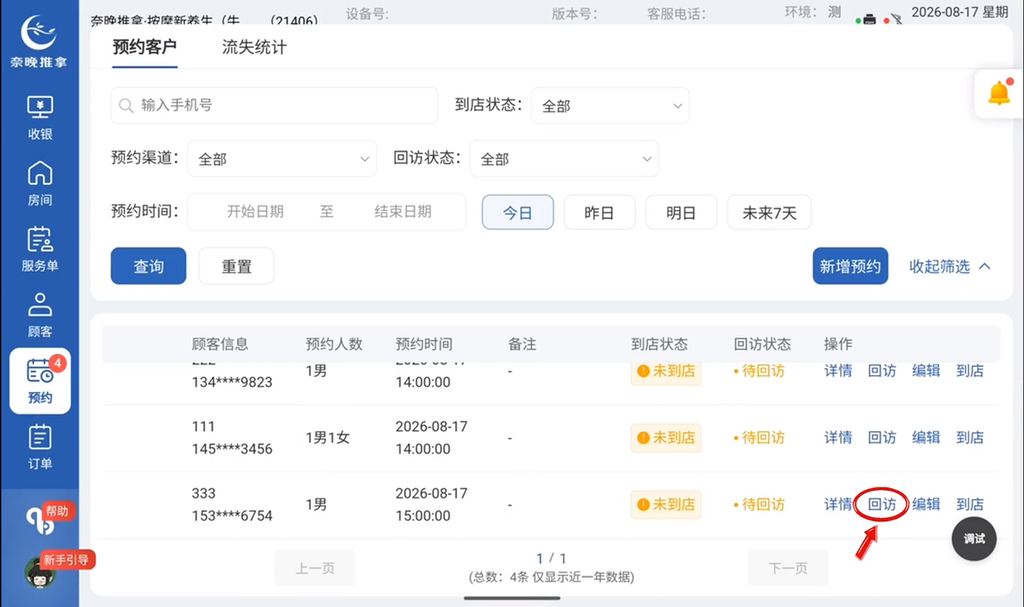Go to the 房间 rooms section
The width and height of the screenshot is (1024, 607).
click(x=40, y=184)
